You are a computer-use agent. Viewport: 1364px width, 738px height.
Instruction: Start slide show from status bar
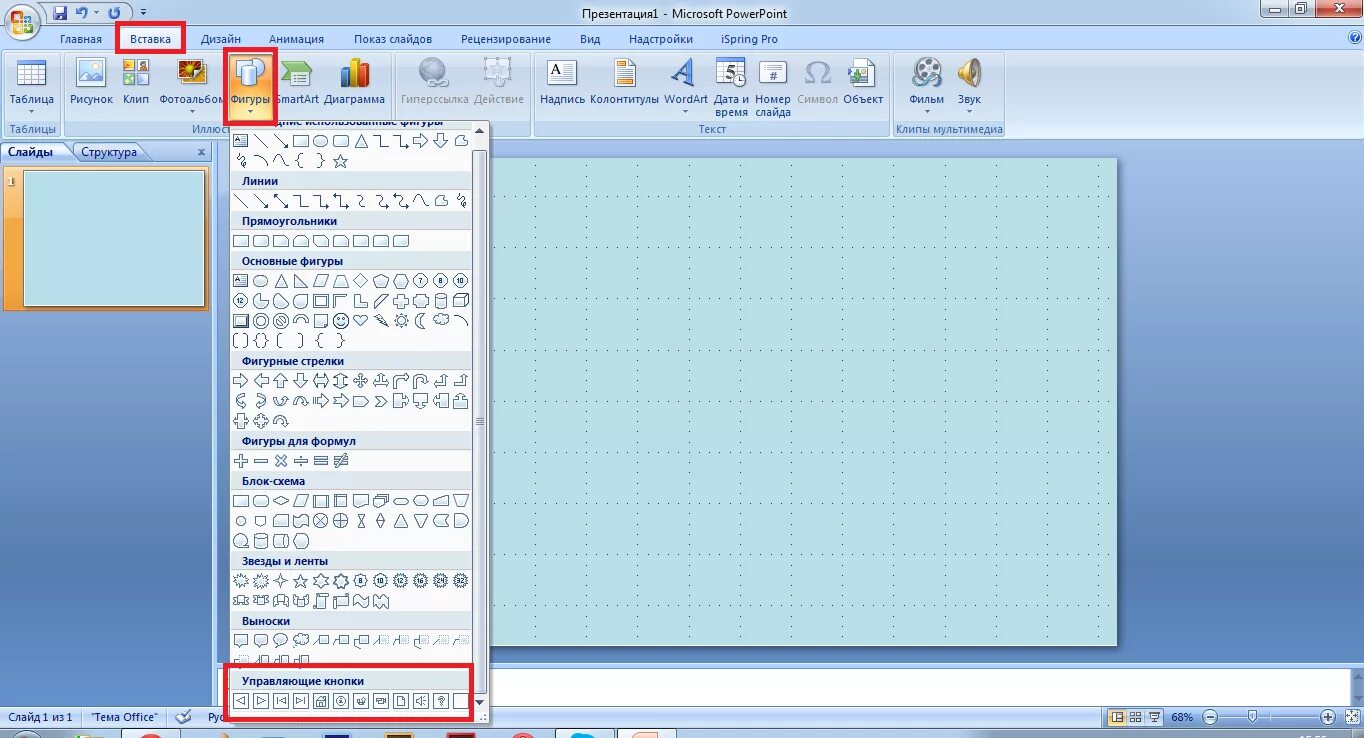tap(1156, 717)
